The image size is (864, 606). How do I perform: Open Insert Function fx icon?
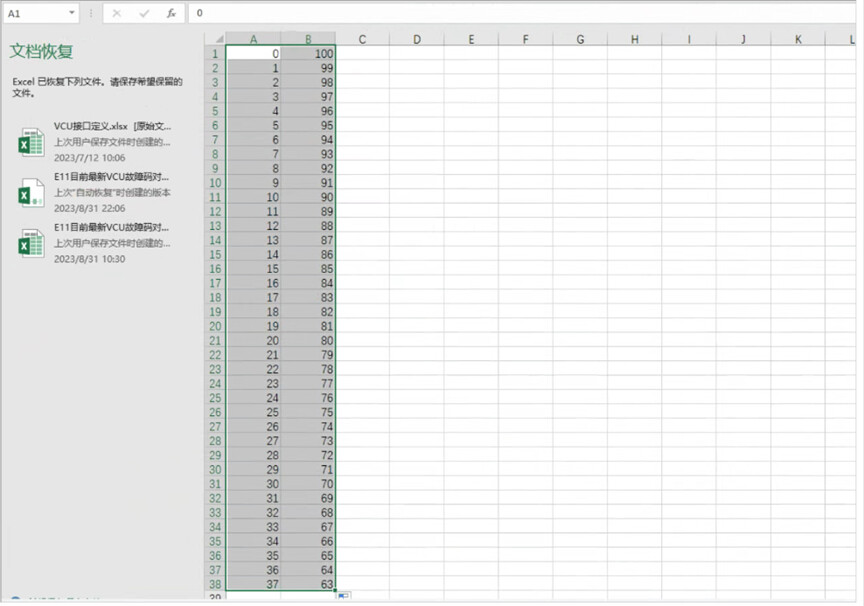[171, 13]
